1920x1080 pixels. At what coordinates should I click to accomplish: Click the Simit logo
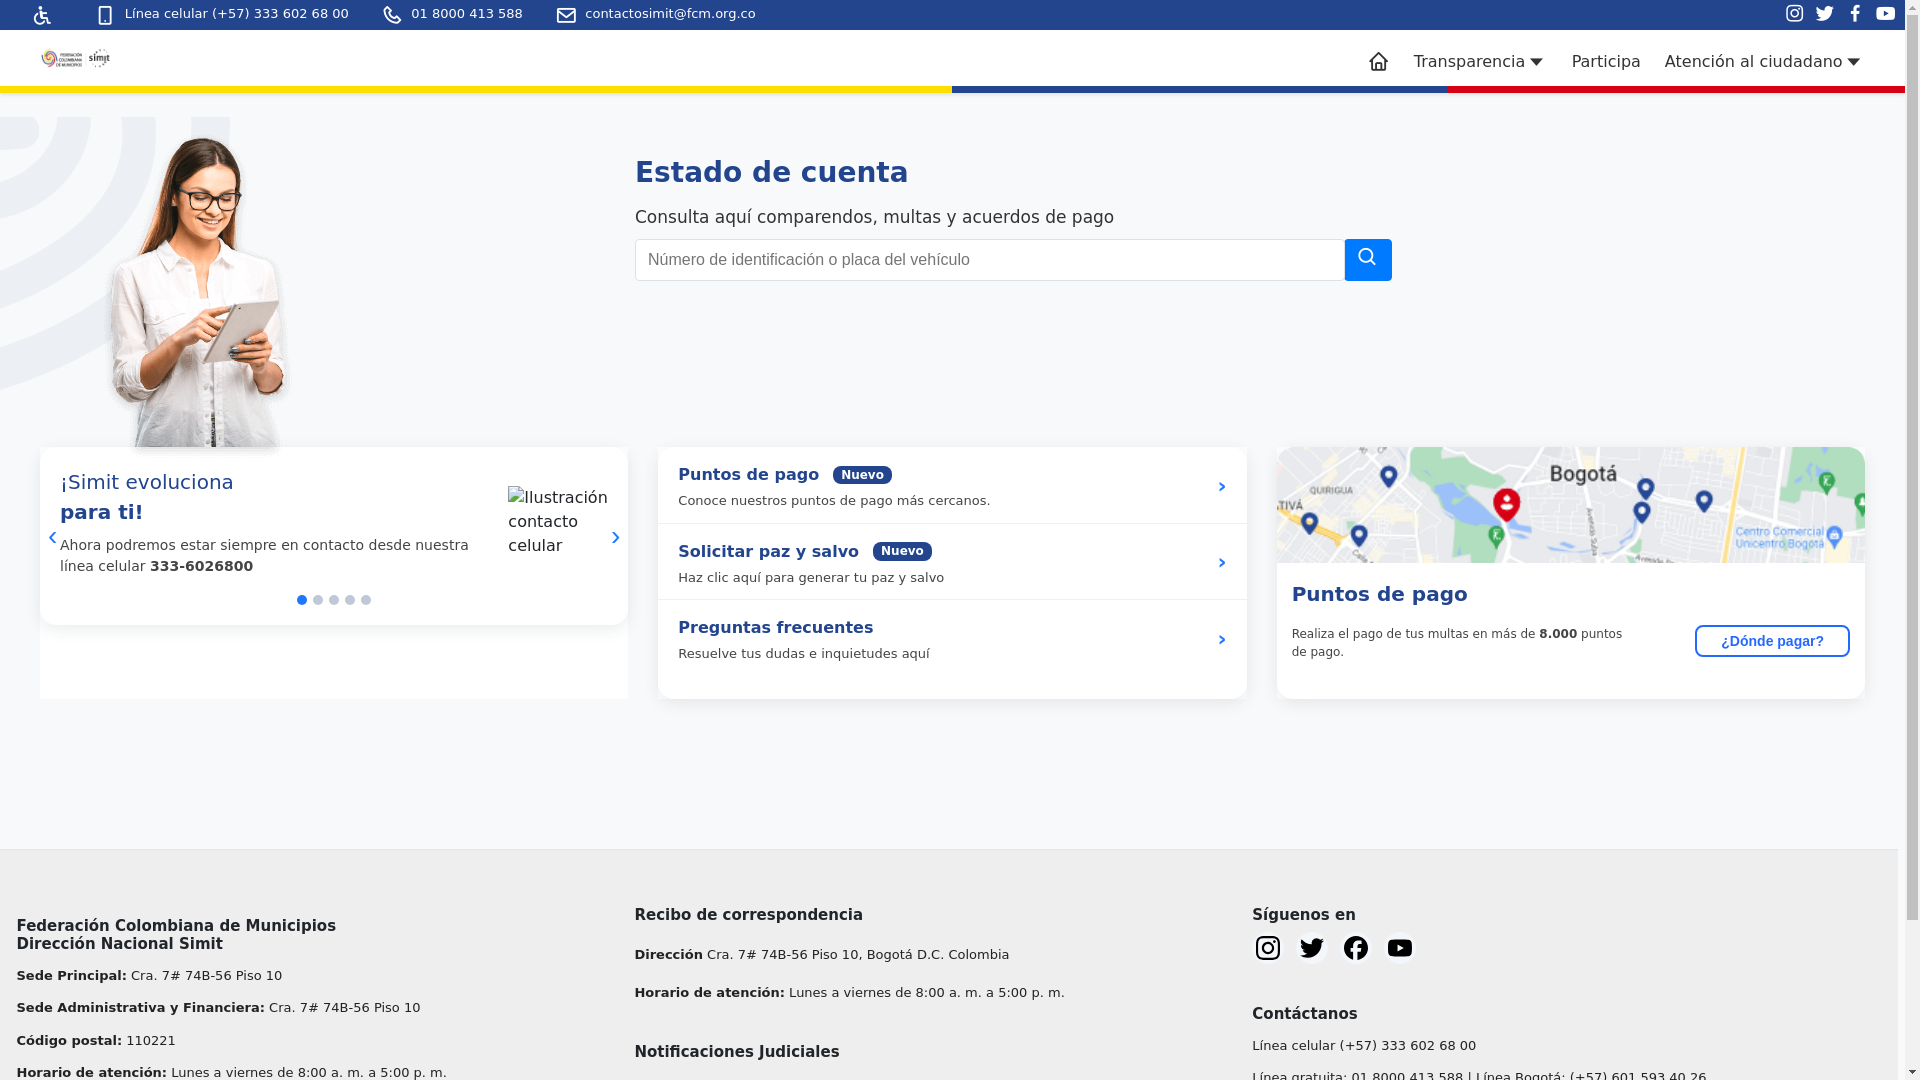[x=99, y=58]
